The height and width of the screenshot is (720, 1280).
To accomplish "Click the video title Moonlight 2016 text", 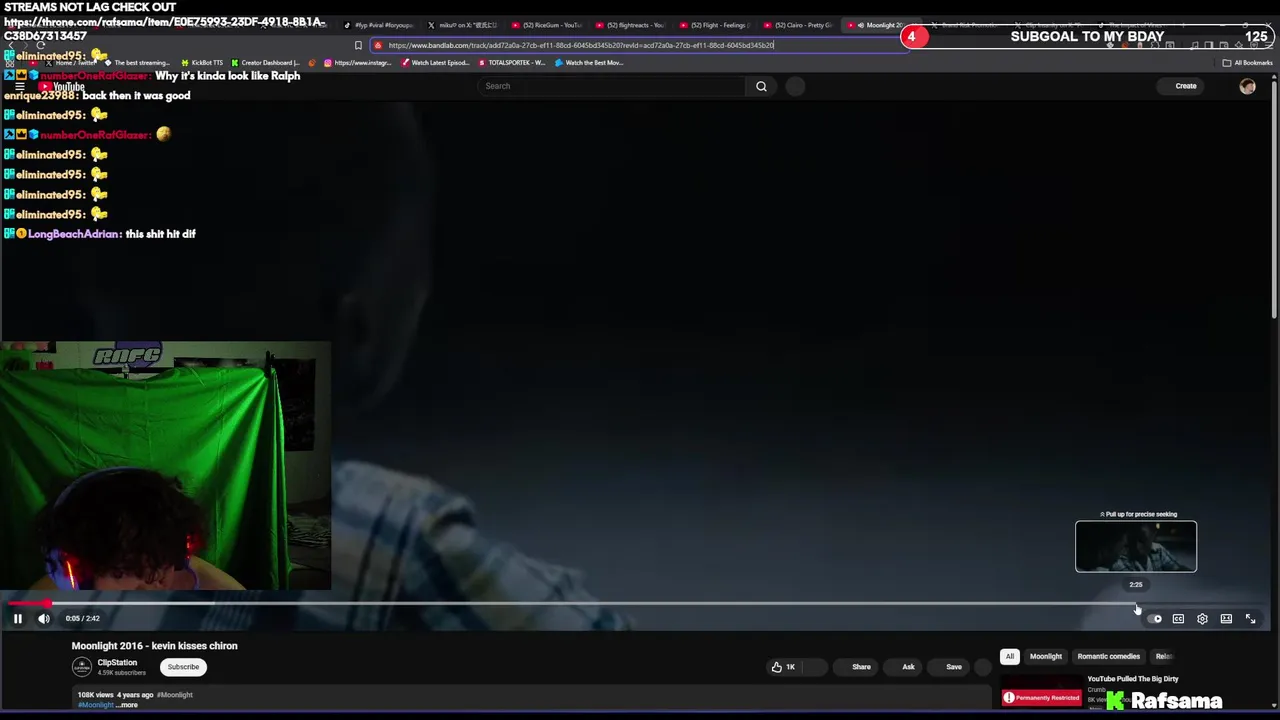I will coord(154,646).
